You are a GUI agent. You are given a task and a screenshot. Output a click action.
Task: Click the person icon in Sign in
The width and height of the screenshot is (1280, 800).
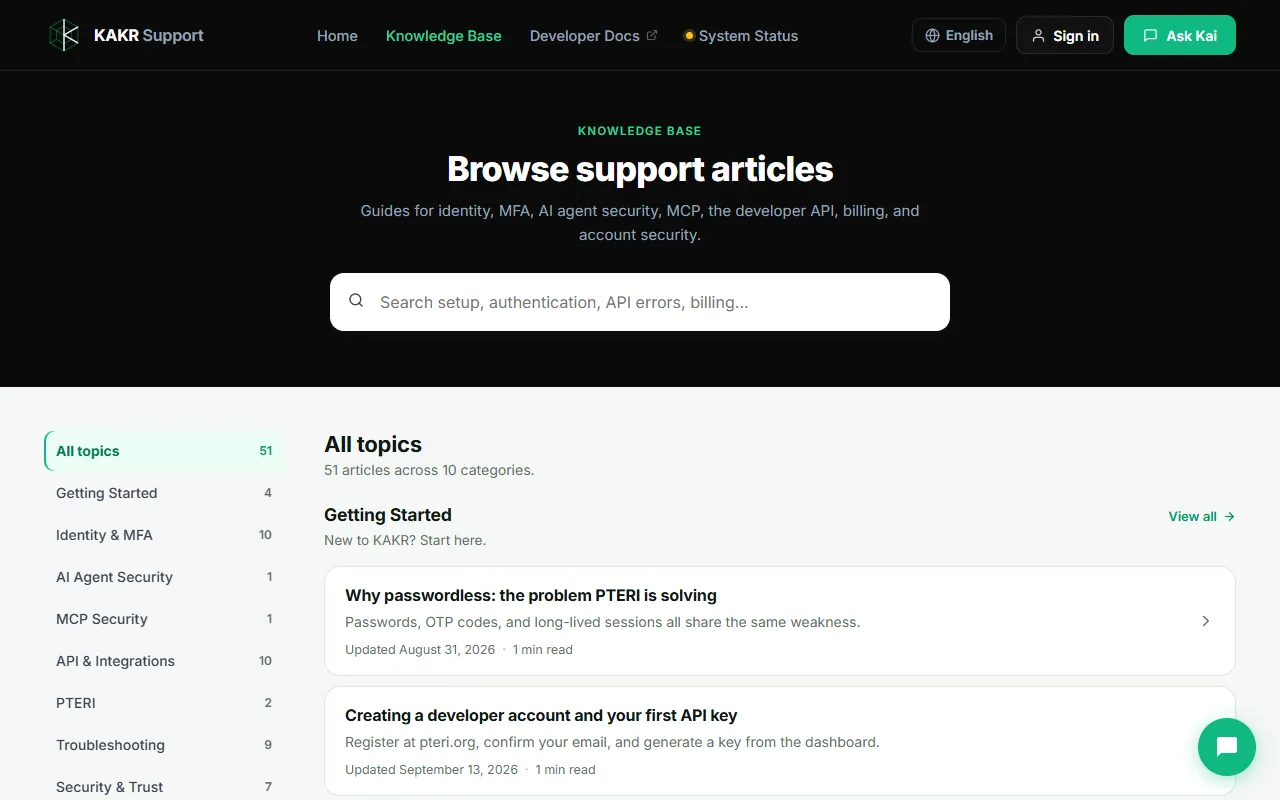(x=1040, y=36)
